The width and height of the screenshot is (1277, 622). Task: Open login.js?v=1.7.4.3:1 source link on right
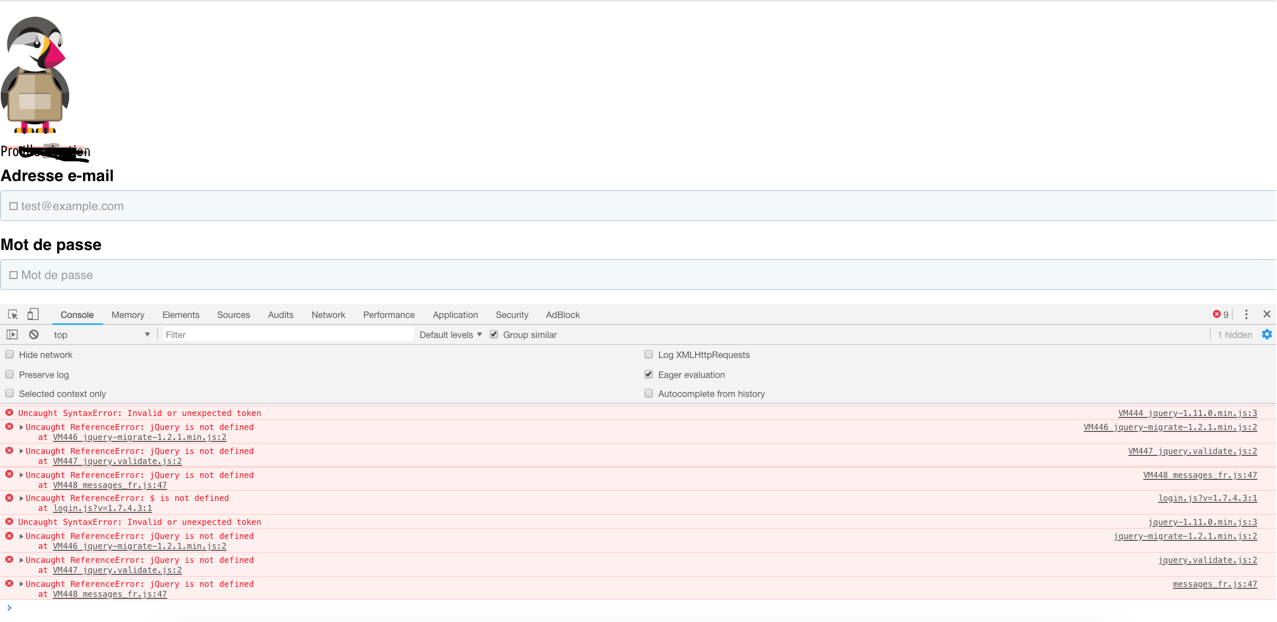tap(1208, 498)
